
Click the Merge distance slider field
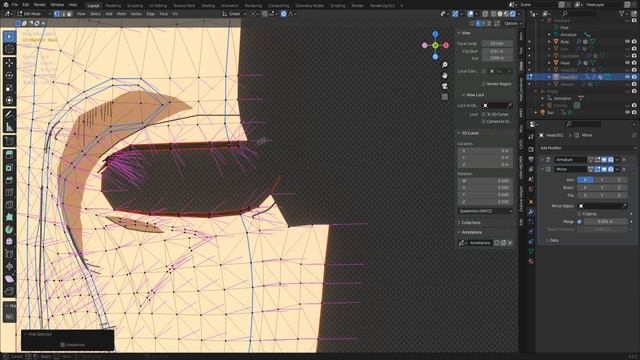click(605, 221)
